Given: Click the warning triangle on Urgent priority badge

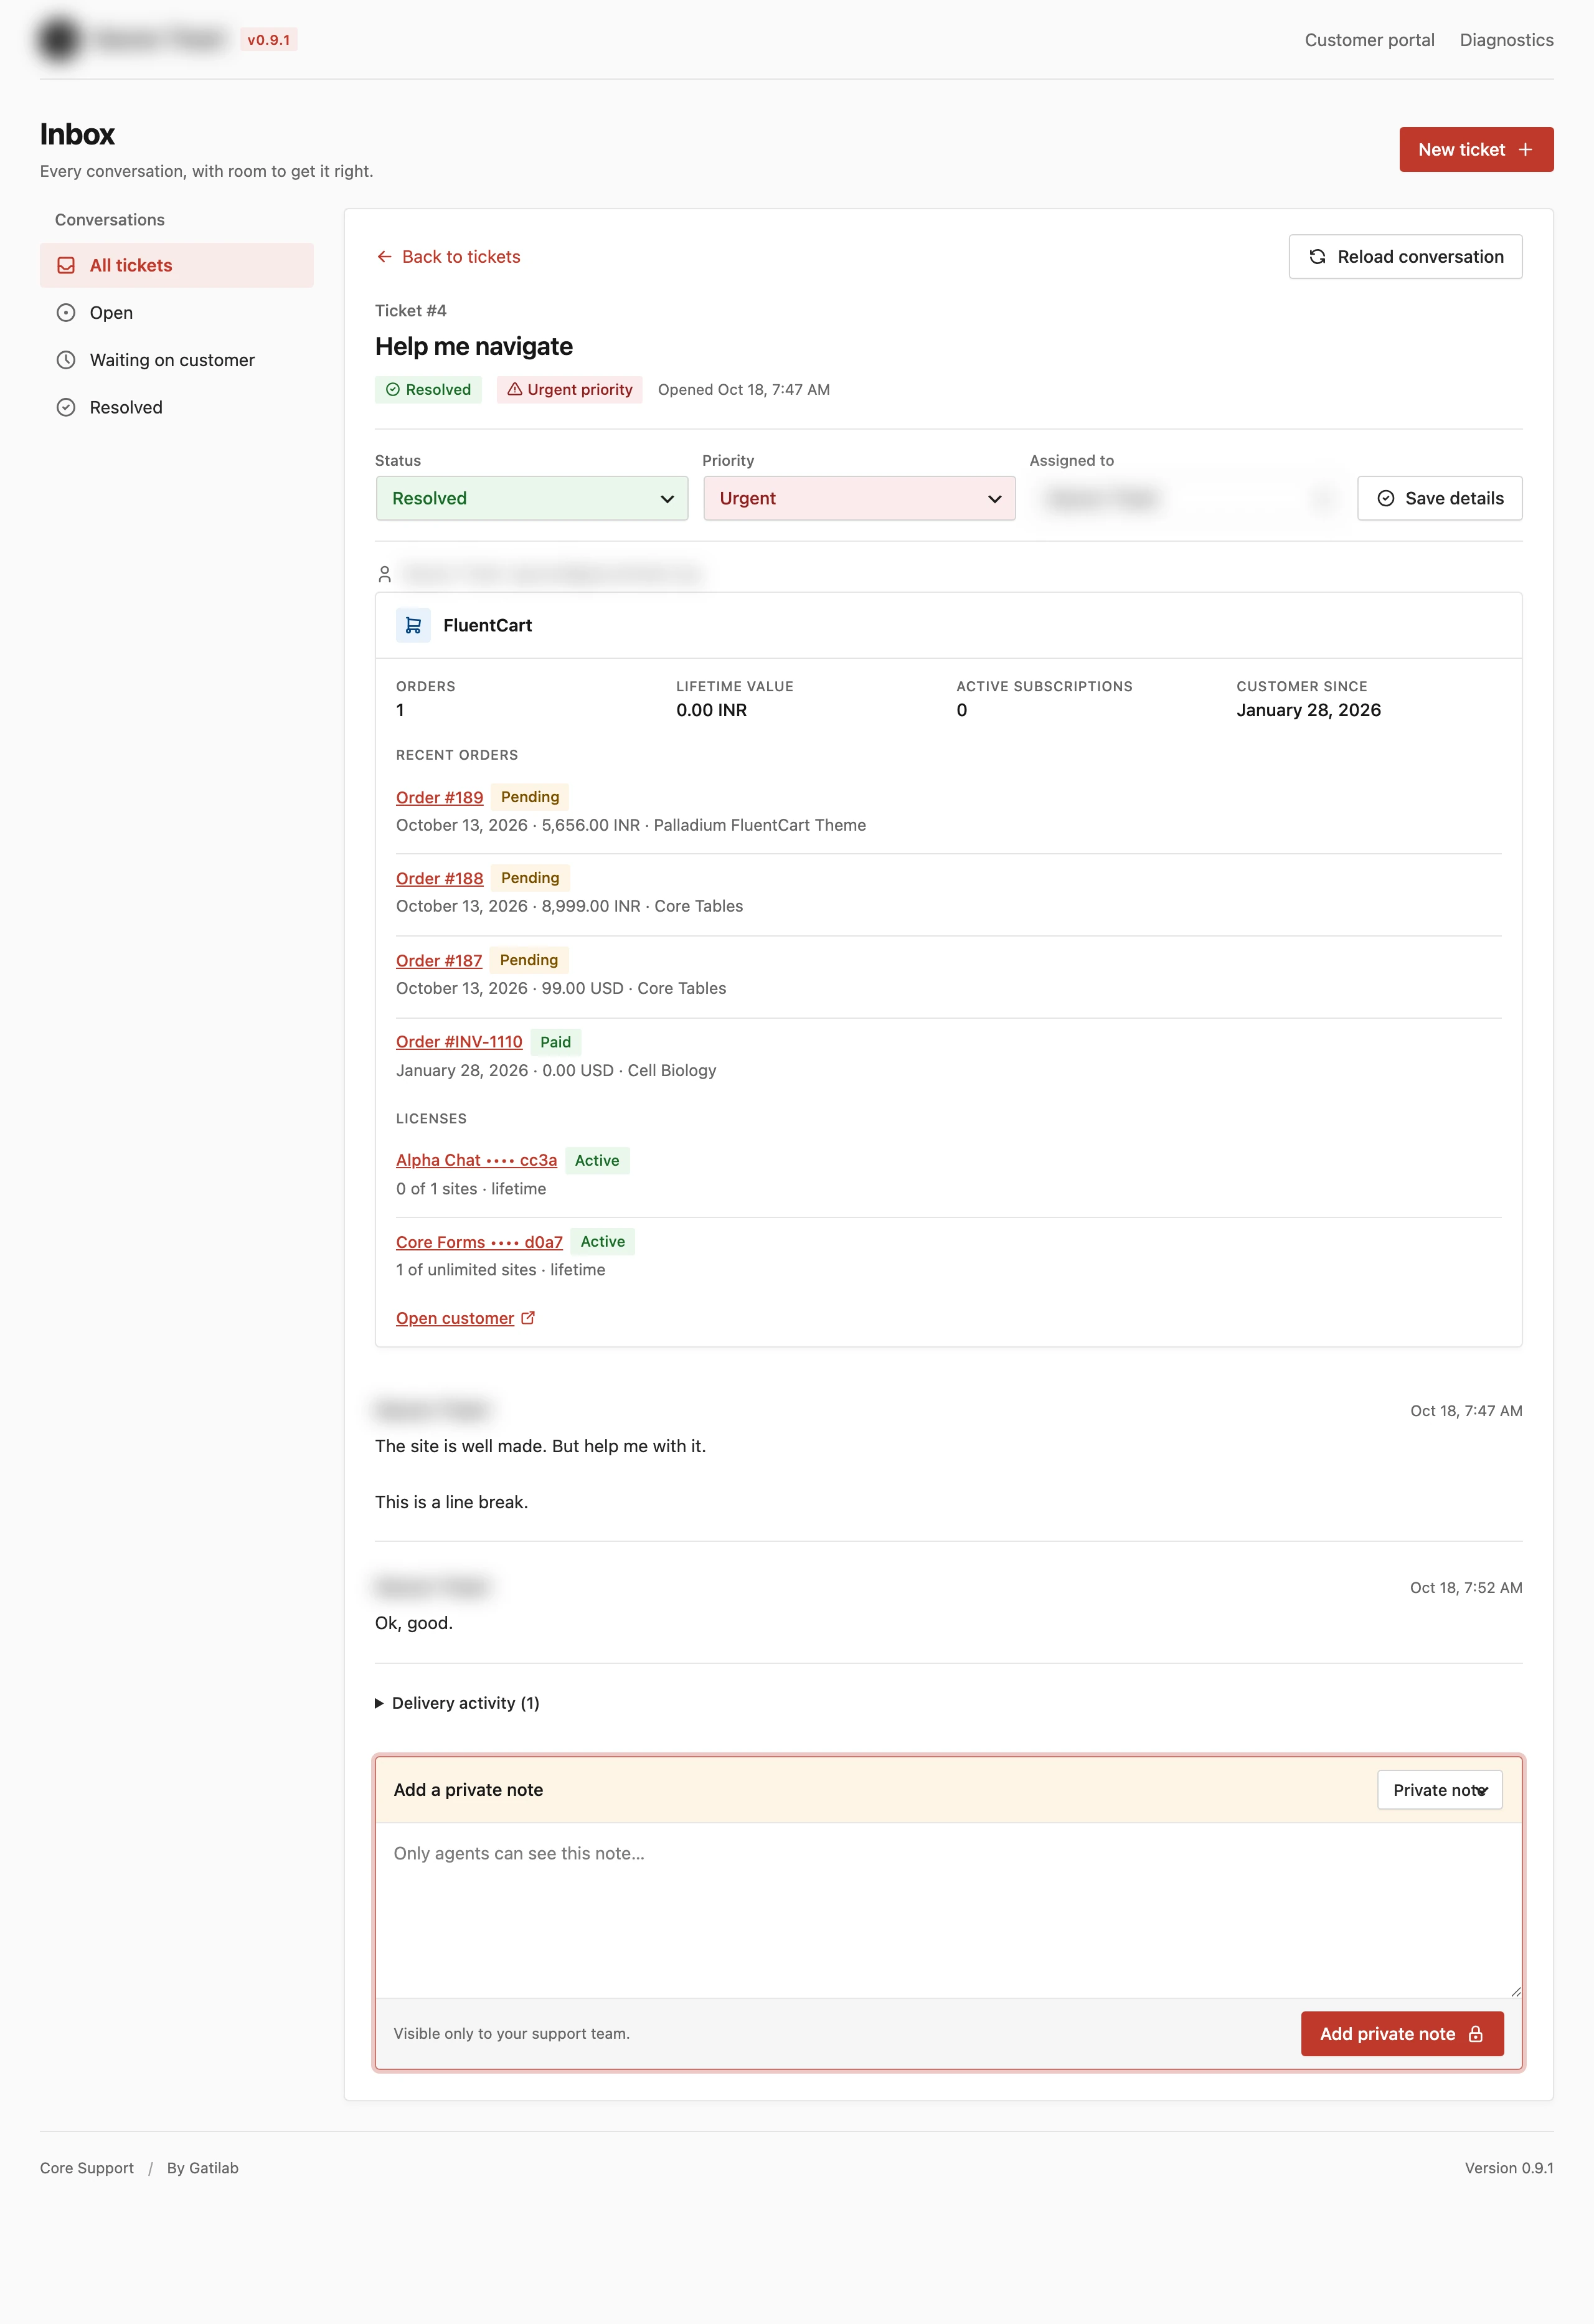Looking at the screenshot, I should [514, 389].
